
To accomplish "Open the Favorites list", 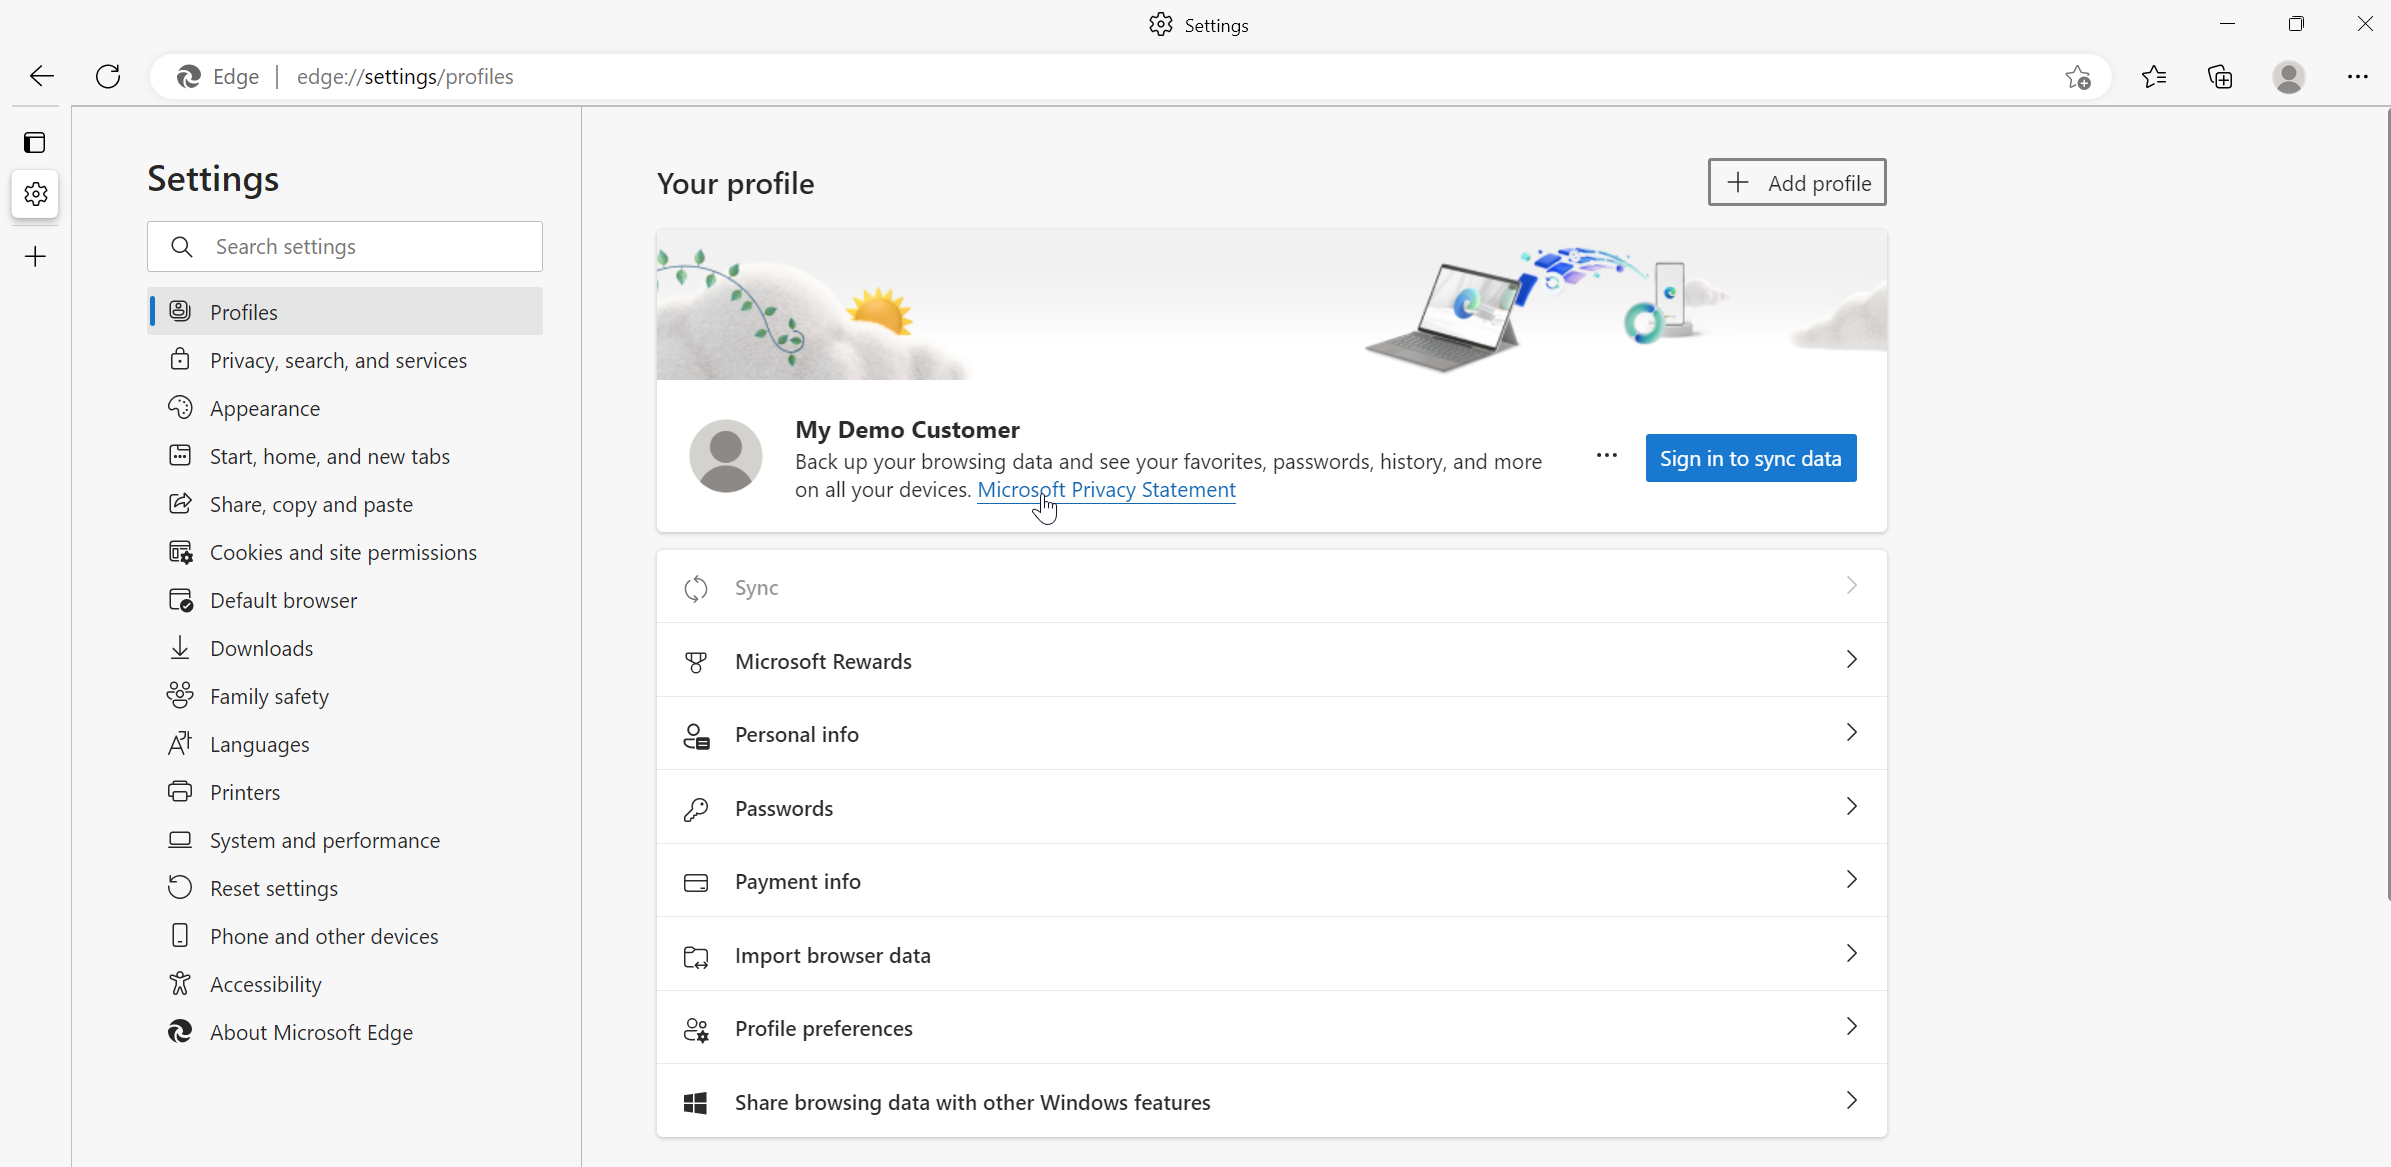I will tap(2154, 77).
